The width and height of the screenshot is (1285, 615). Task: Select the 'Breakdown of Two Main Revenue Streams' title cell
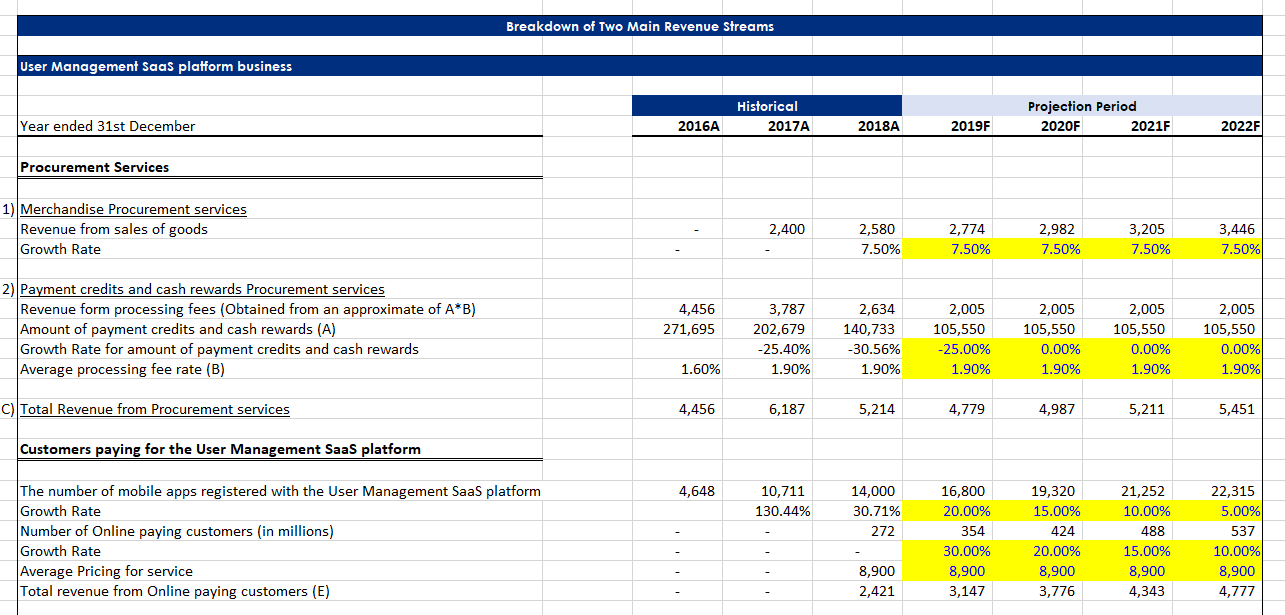tap(640, 26)
